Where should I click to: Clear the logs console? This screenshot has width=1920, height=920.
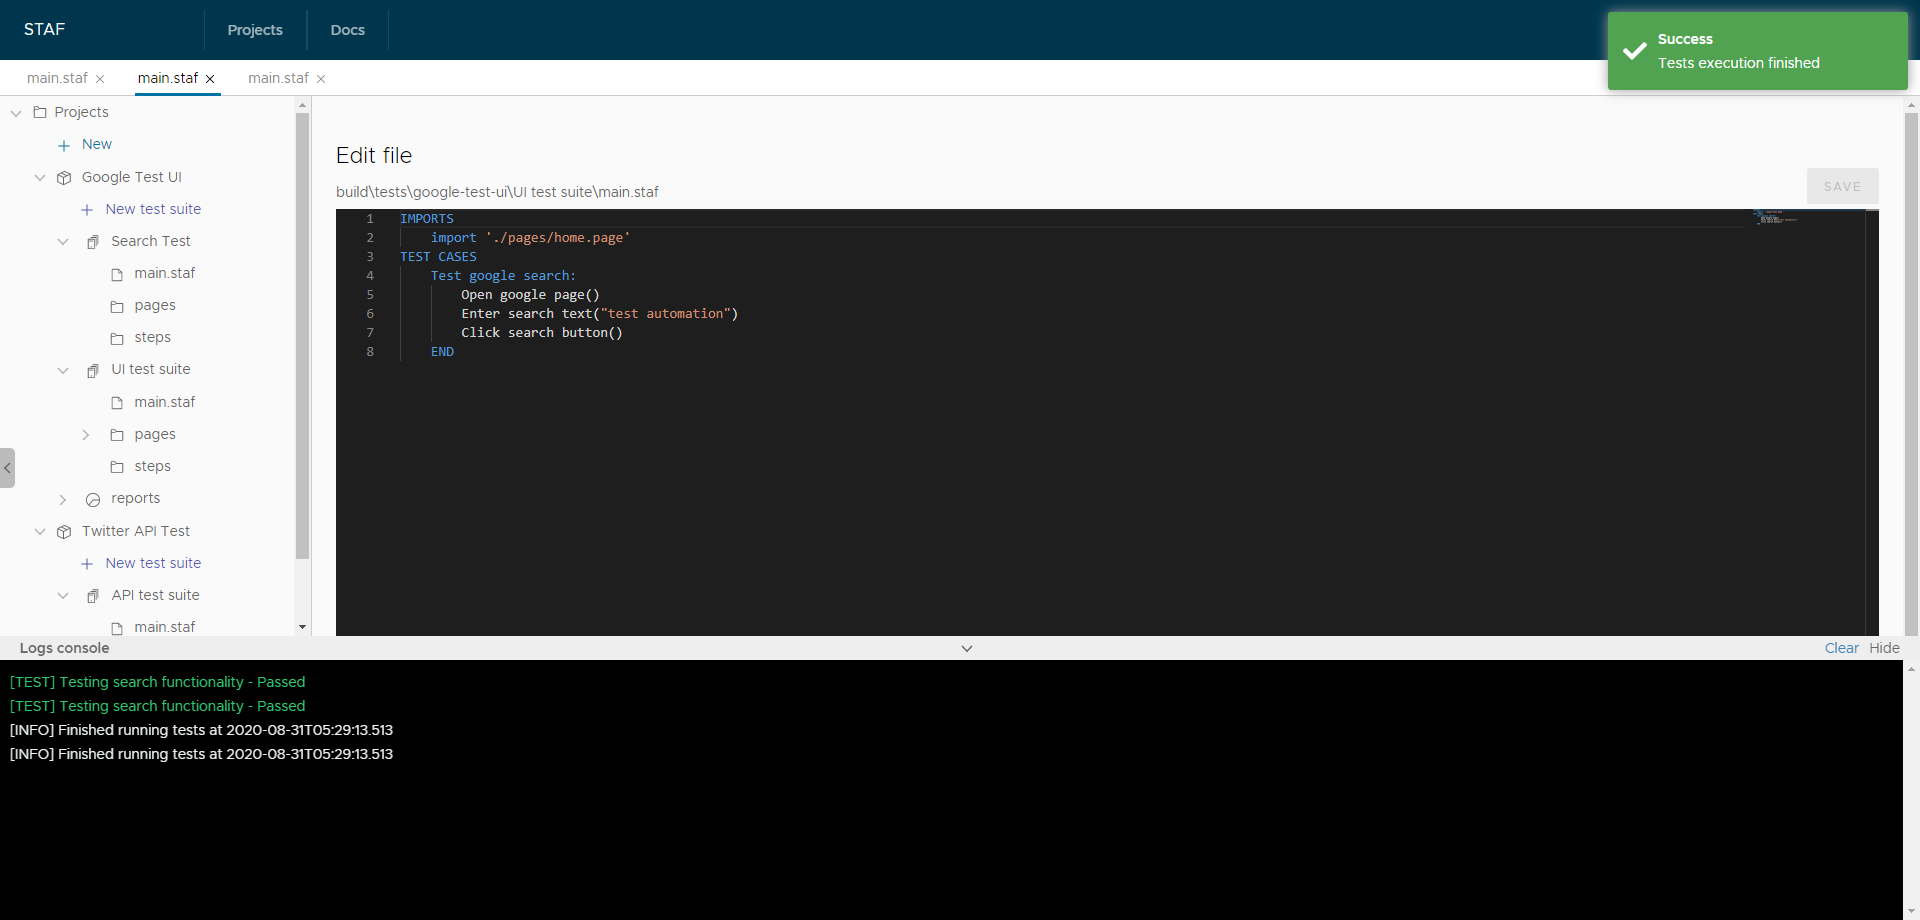(1841, 648)
